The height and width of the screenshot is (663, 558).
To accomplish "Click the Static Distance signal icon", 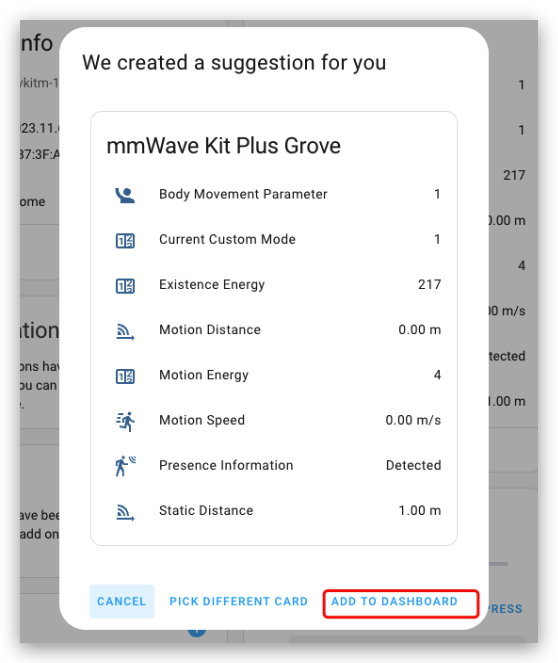I will (125, 512).
